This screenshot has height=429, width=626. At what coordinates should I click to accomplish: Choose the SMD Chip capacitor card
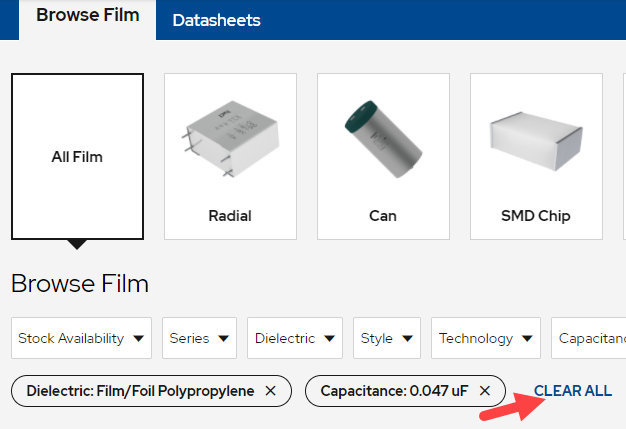pos(536,156)
